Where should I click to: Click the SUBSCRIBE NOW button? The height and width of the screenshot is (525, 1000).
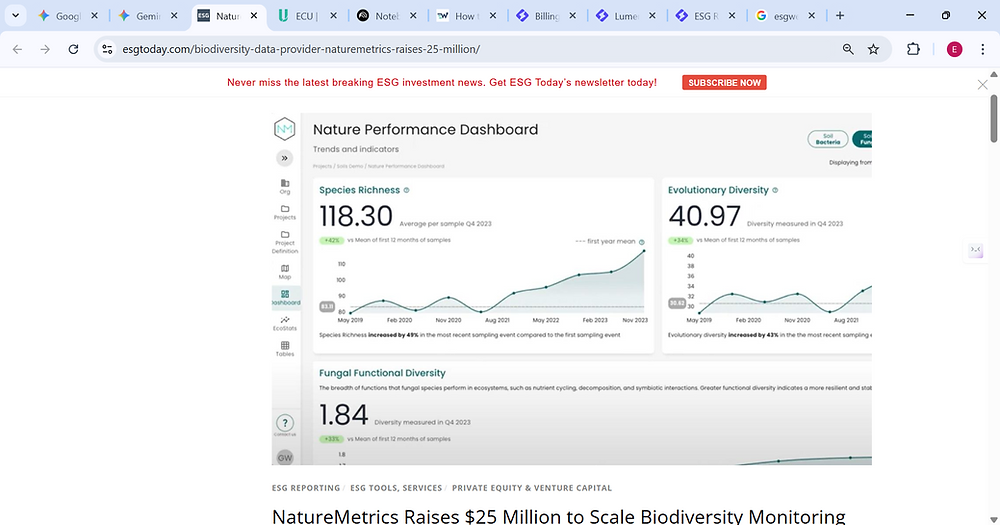click(x=724, y=82)
